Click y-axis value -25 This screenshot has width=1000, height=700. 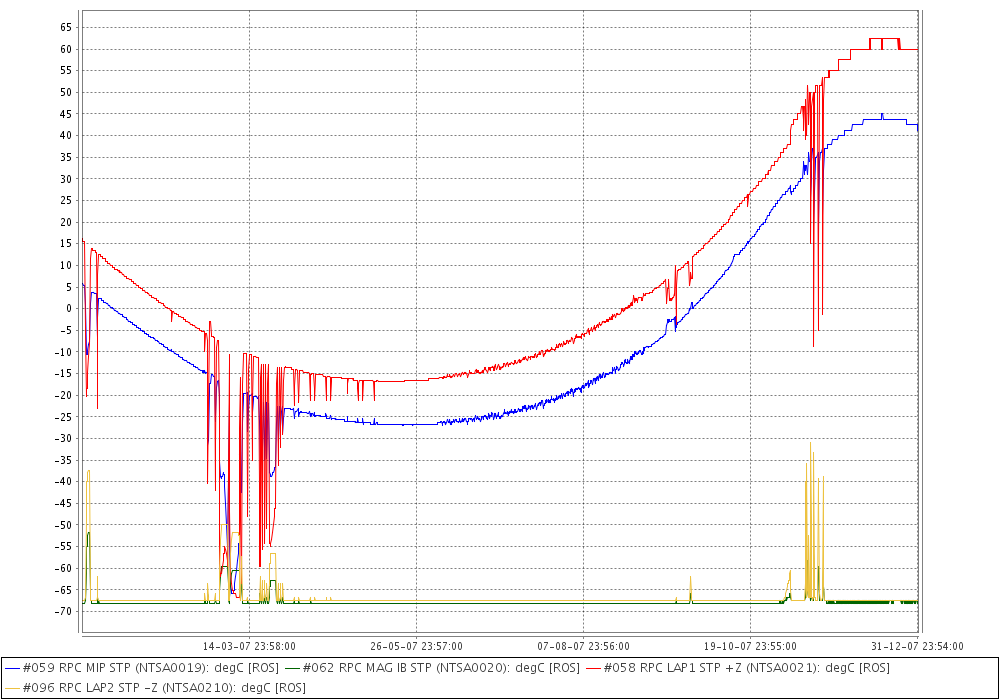64,417
